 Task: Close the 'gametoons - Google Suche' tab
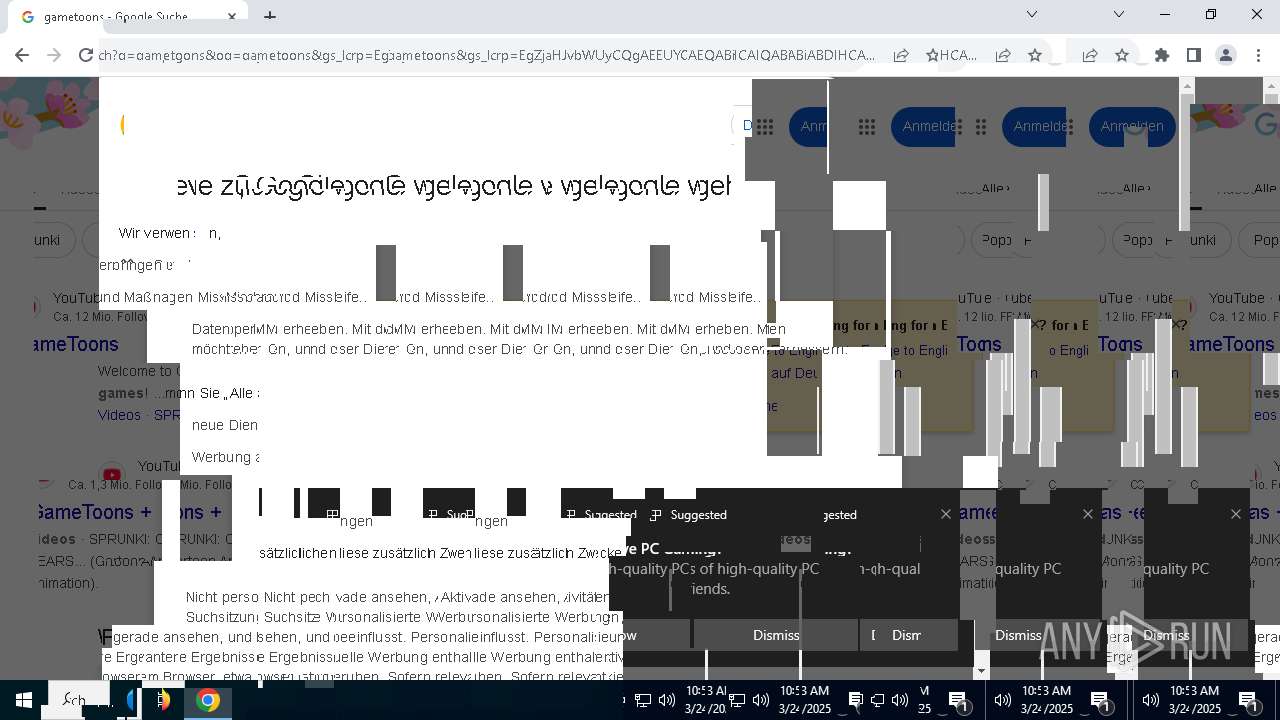233,17
